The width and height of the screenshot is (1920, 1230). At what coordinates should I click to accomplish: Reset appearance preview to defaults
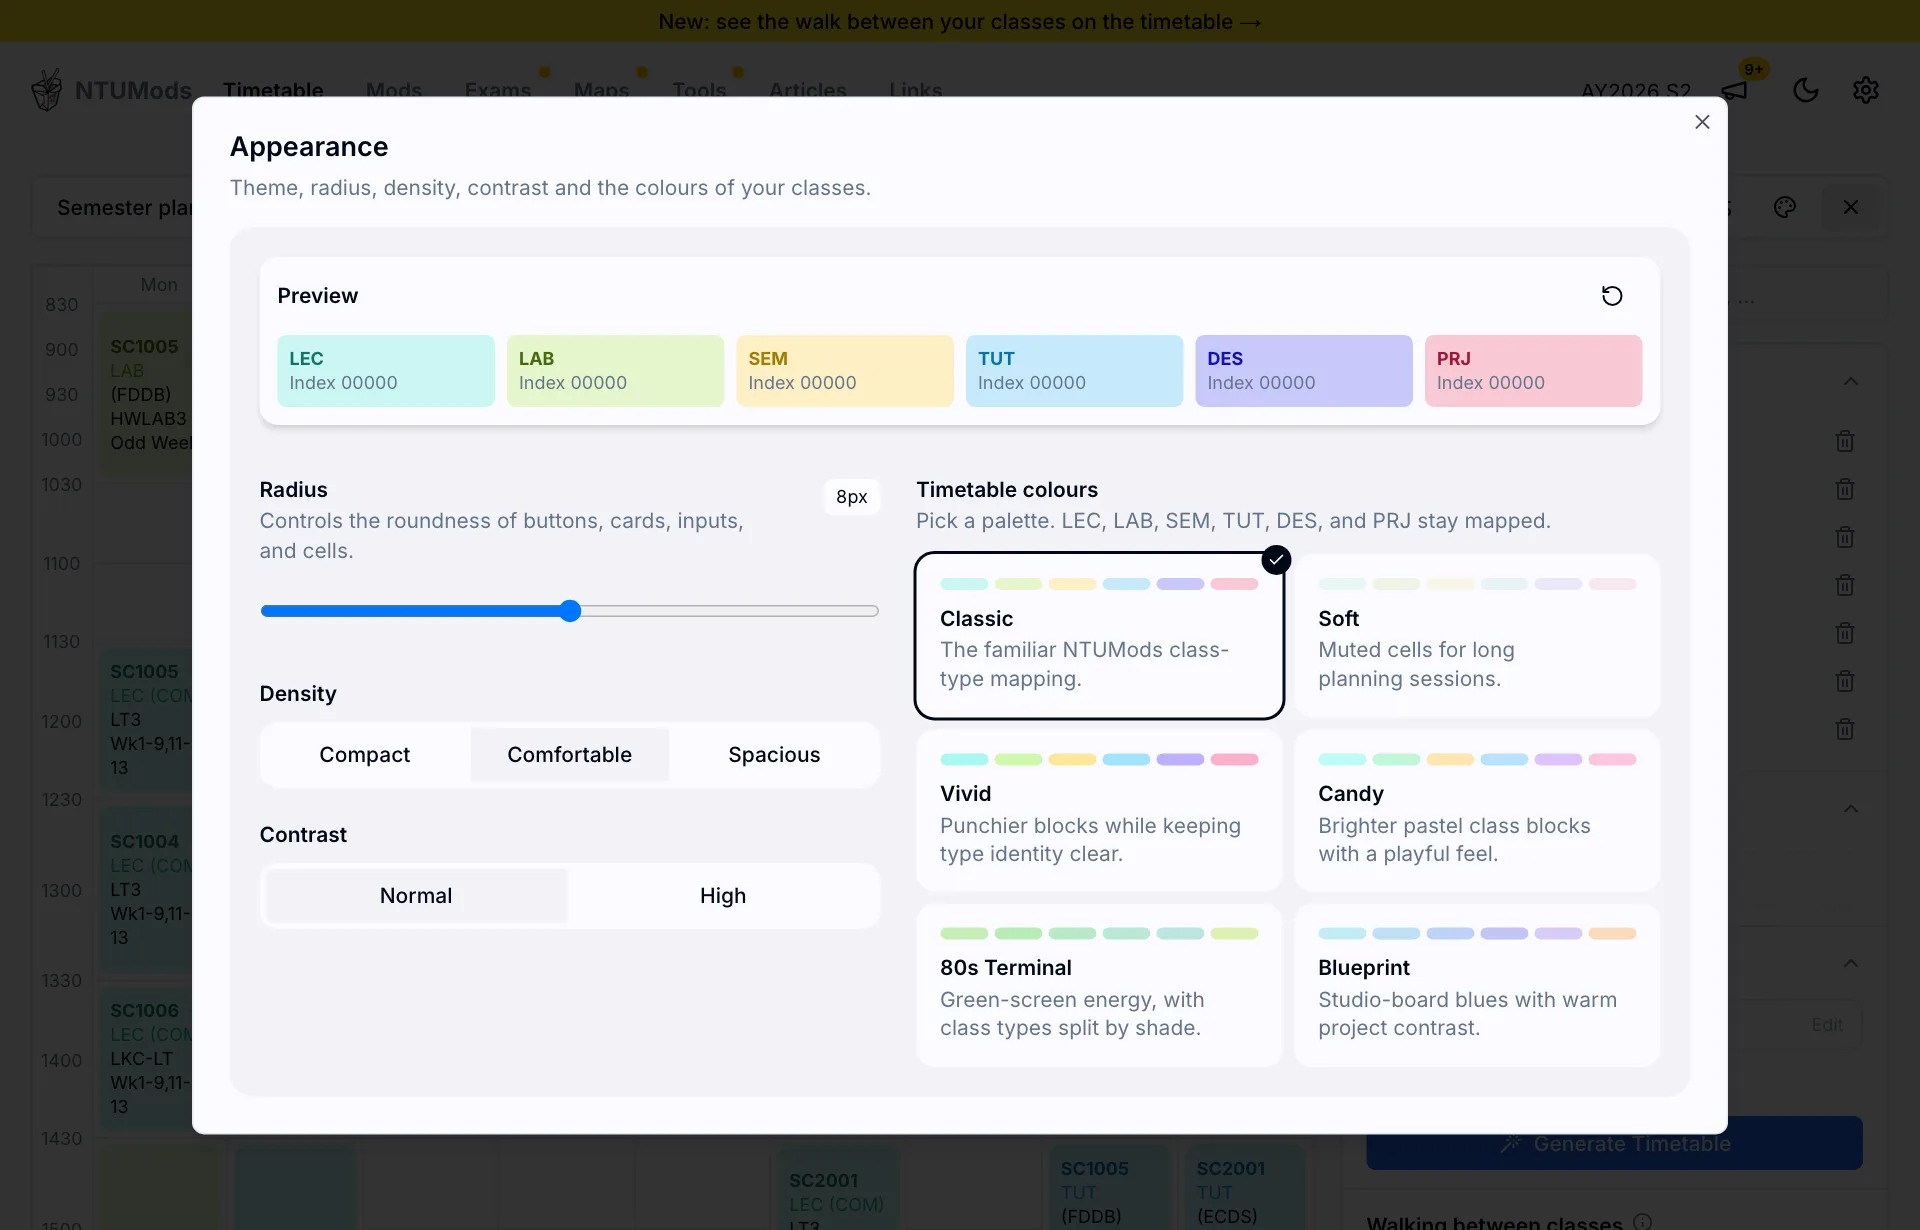click(x=1612, y=296)
